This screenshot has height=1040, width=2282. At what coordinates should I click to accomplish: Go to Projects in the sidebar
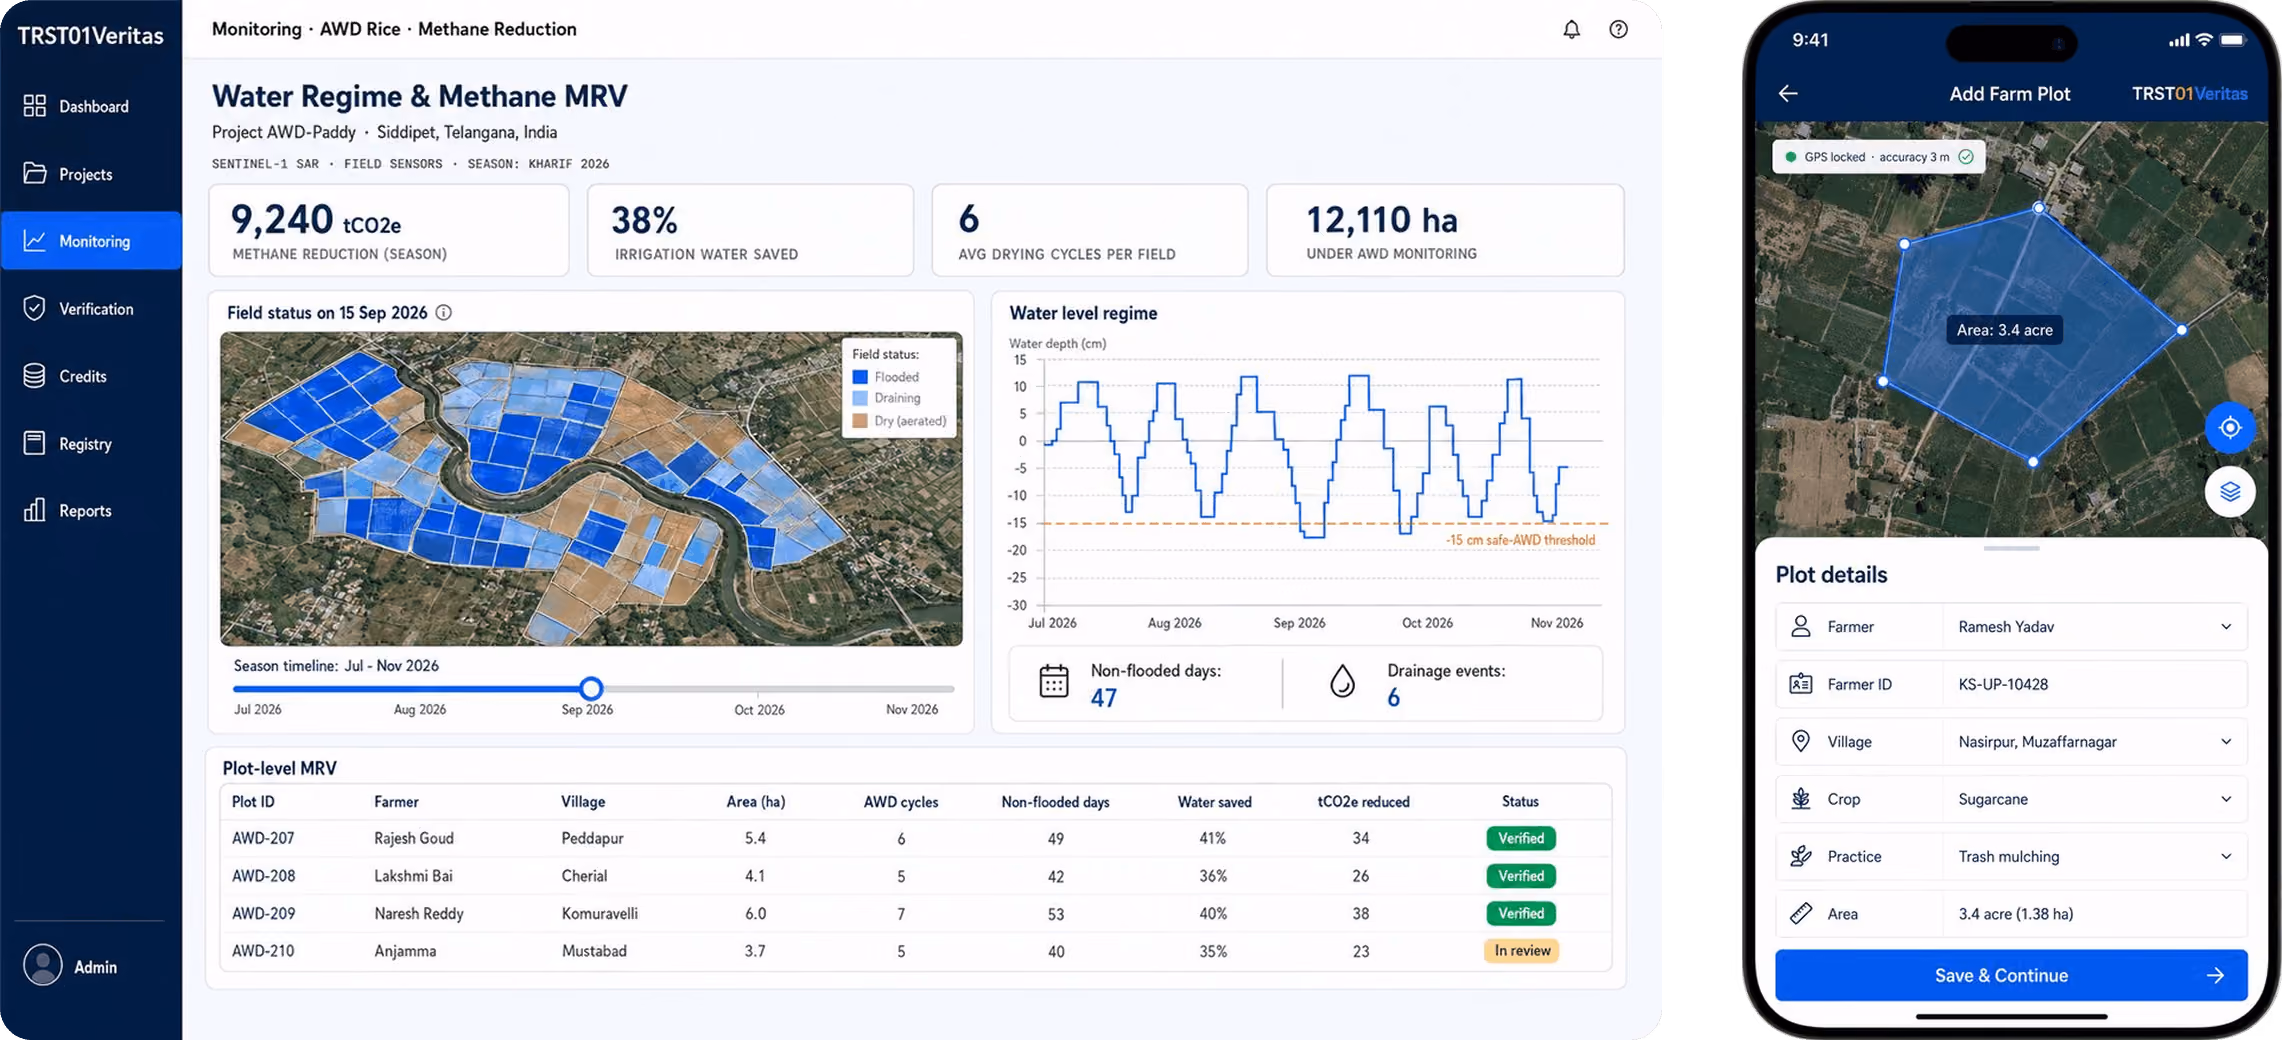[91, 174]
